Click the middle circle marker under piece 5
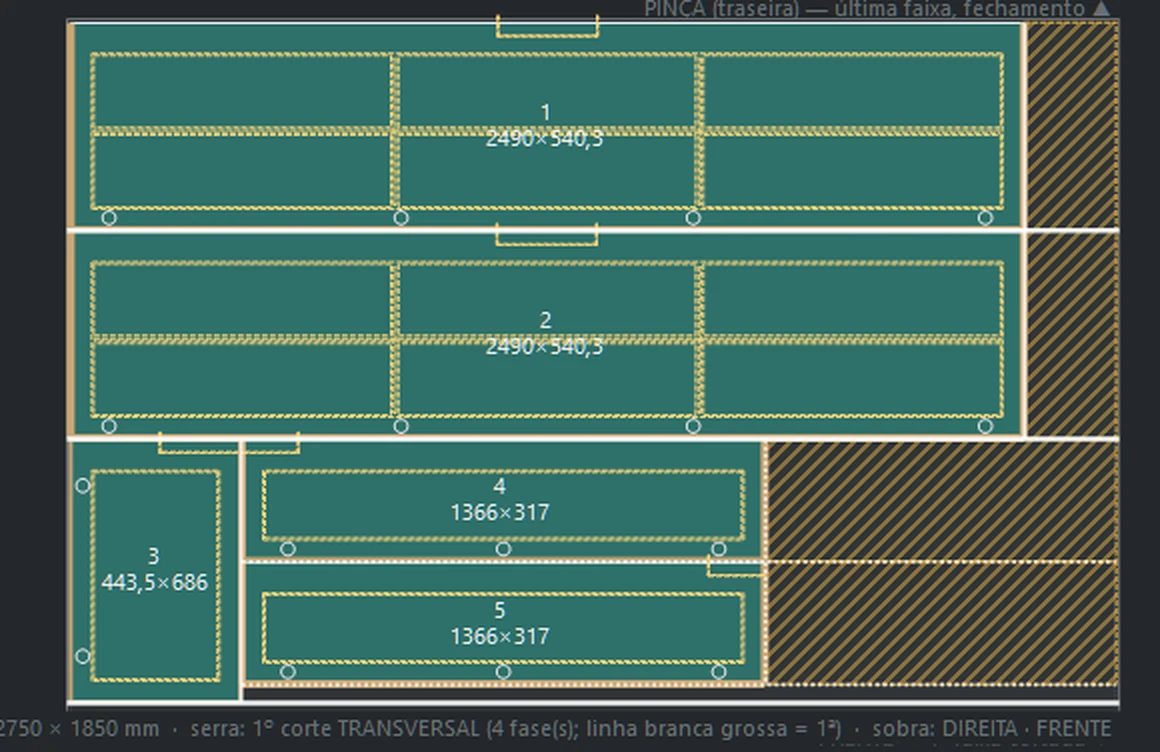This screenshot has width=1160, height=752. click(503, 672)
